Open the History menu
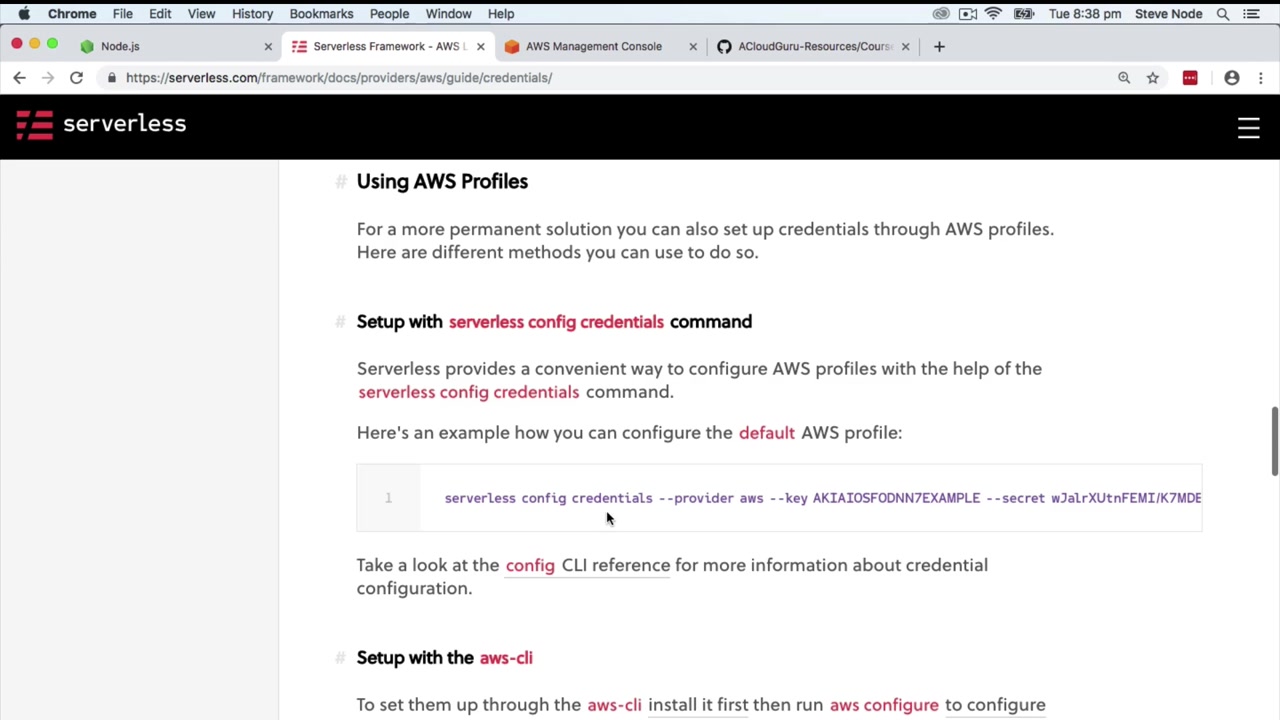This screenshot has width=1280, height=720. coord(252,14)
